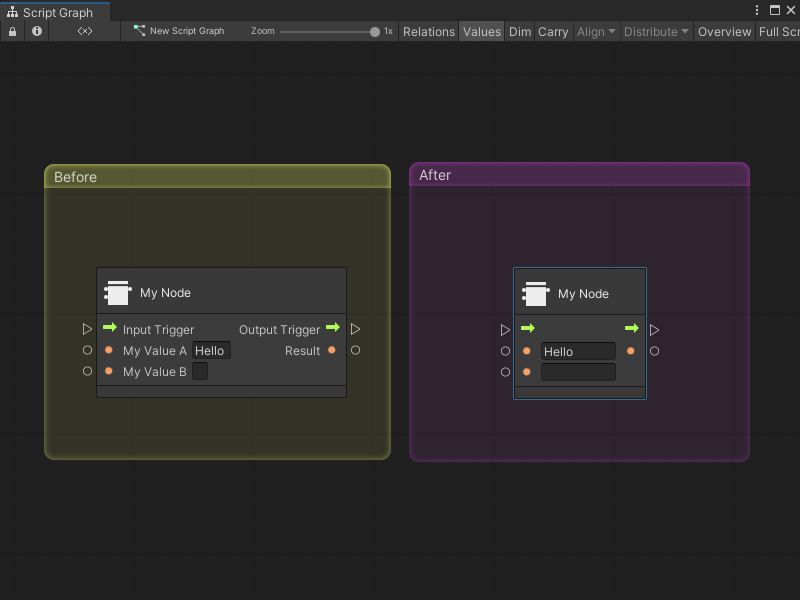
Task: Click the Overview button
Action: pos(724,32)
